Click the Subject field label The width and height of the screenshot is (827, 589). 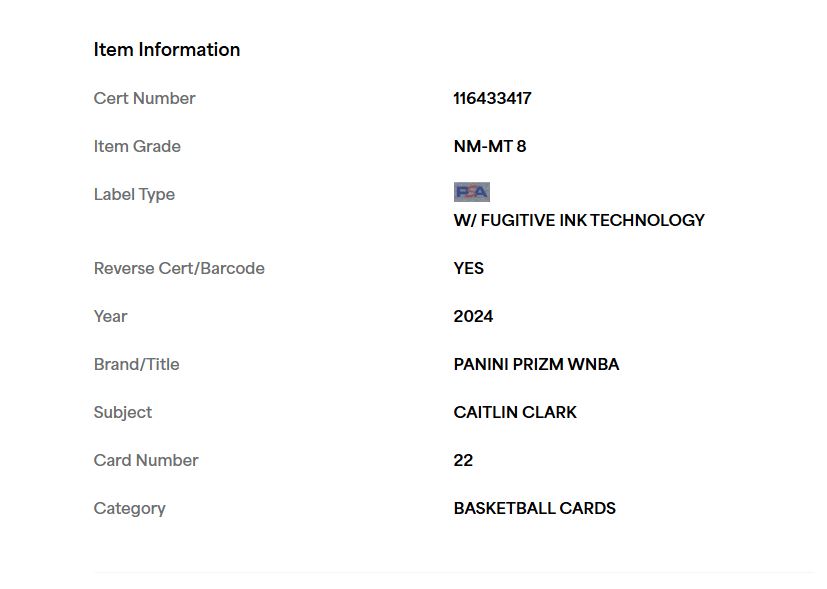(122, 412)
